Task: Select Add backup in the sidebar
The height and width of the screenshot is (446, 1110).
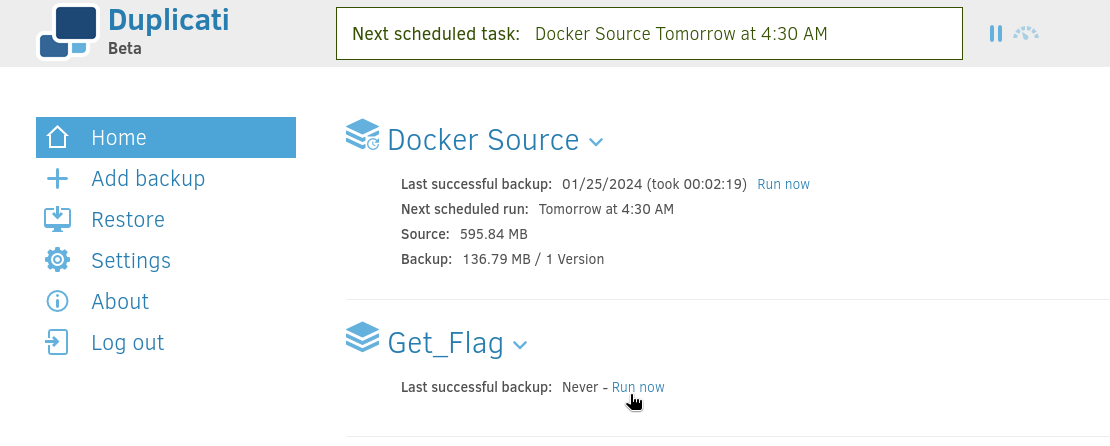Action: pyautogui.click(x=148, y=178)
